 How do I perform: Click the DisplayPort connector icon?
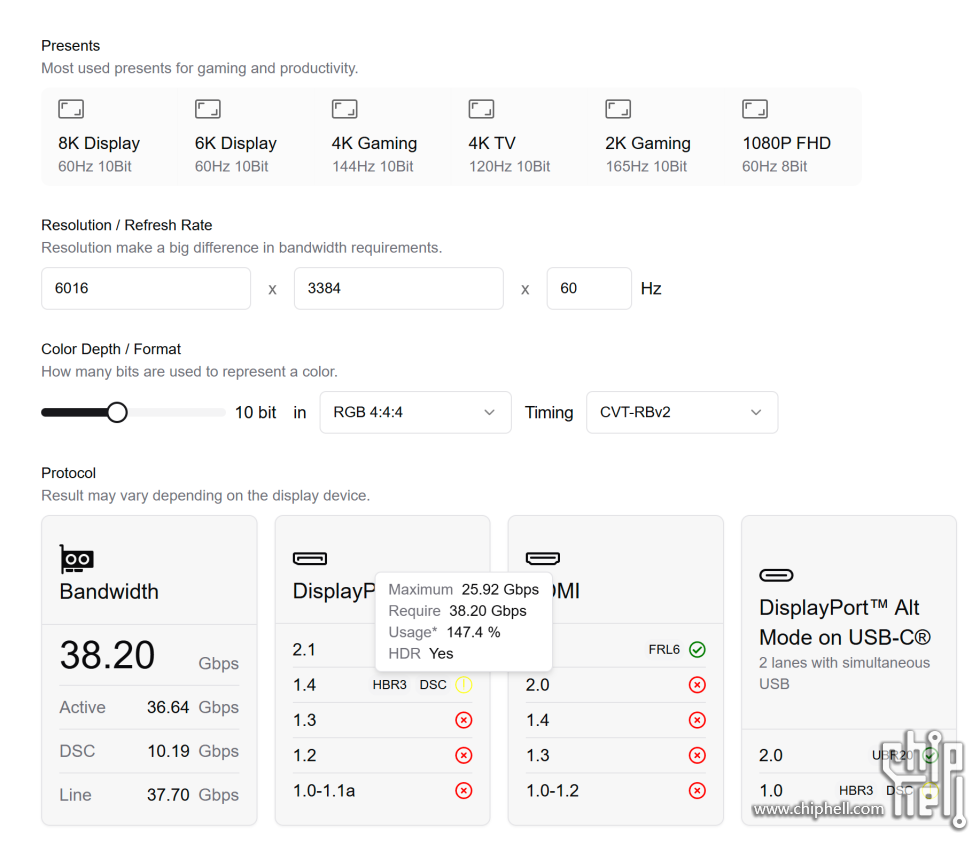[310, 558]
